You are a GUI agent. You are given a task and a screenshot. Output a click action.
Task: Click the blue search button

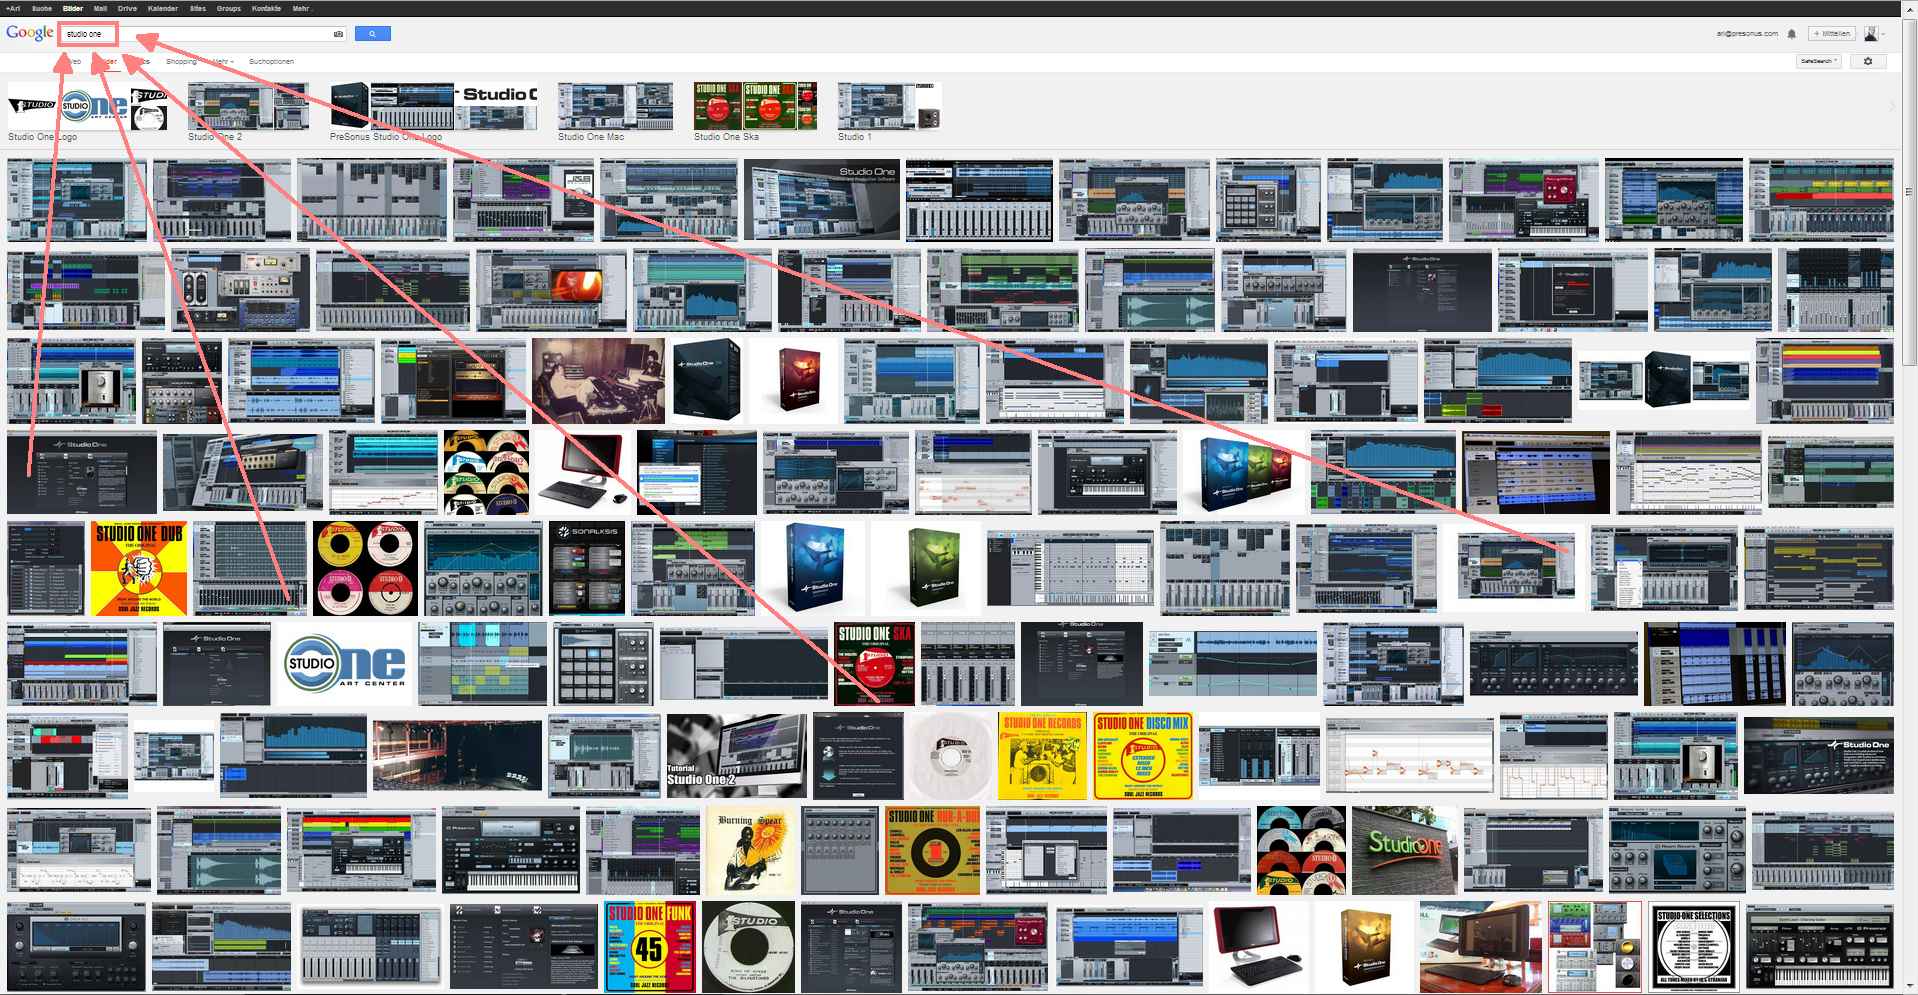coord(372,34)
